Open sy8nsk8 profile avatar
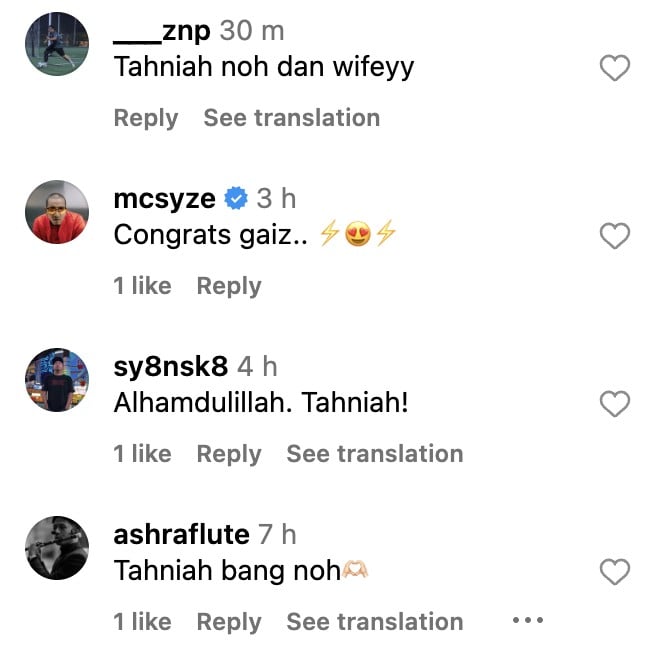The height and width of the screenshot is (666, 654). point(57,380)
